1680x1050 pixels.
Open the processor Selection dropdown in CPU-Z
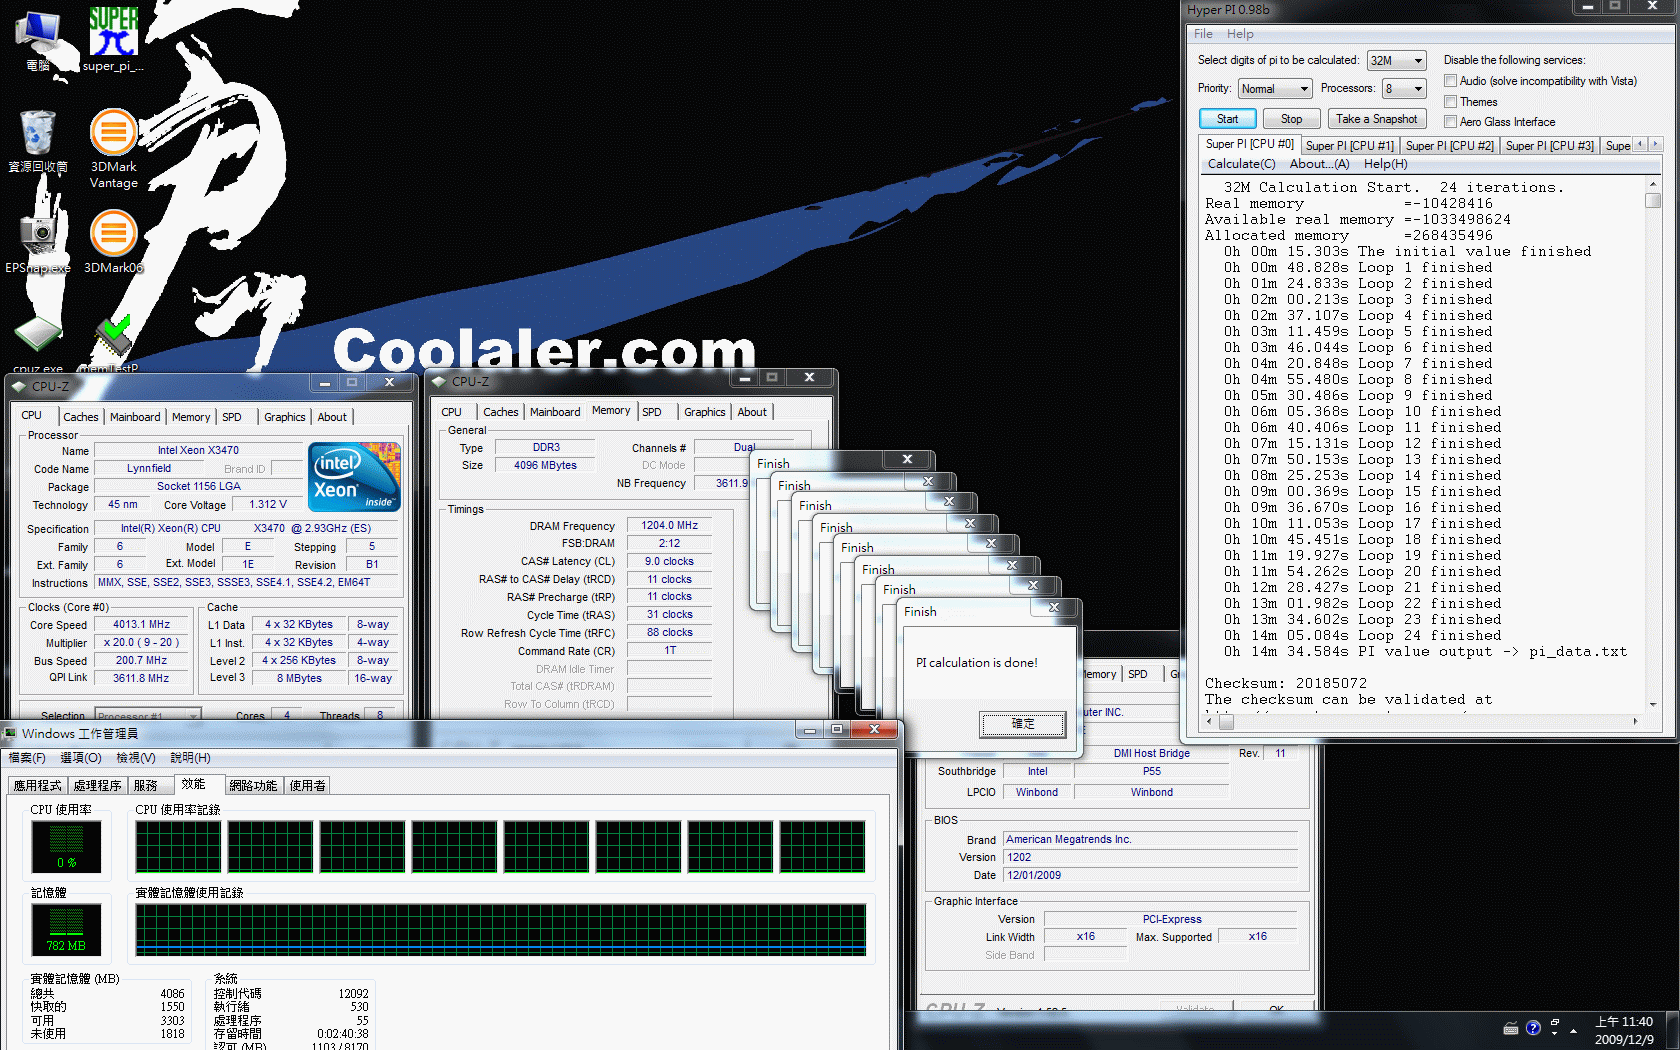[148, 715]
